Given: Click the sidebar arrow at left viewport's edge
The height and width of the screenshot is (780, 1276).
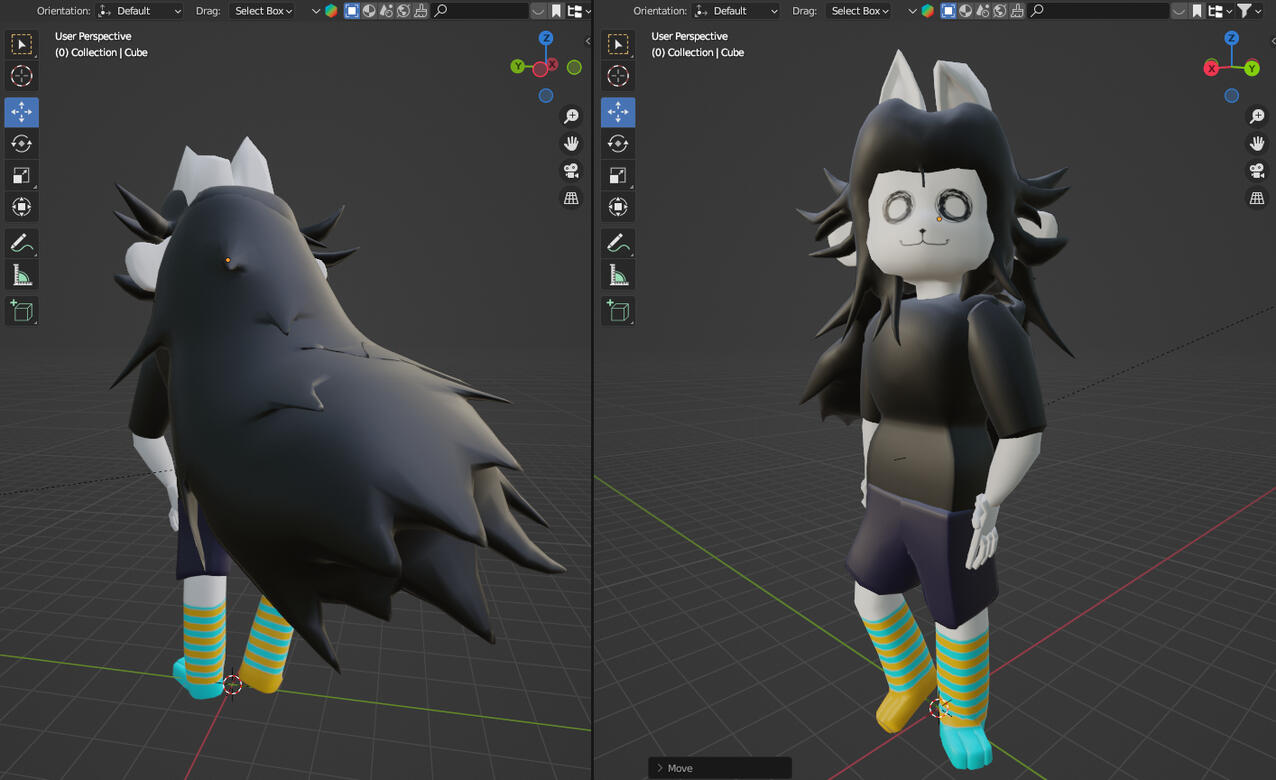Looking at the screenshot, I should 588,41.
